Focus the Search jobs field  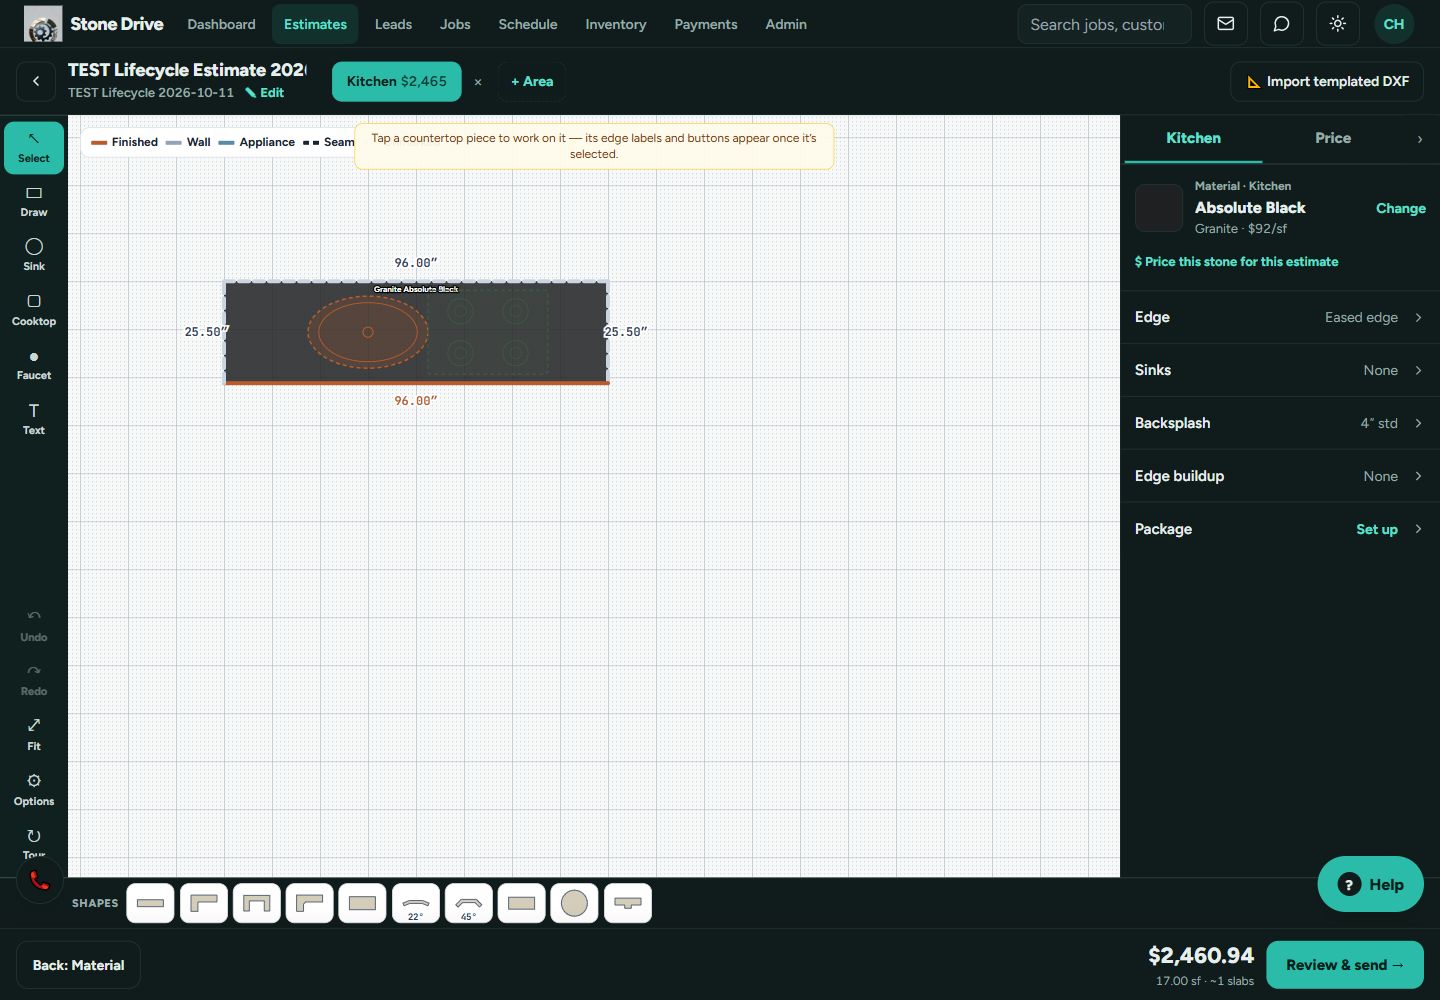coord(1104,24)
